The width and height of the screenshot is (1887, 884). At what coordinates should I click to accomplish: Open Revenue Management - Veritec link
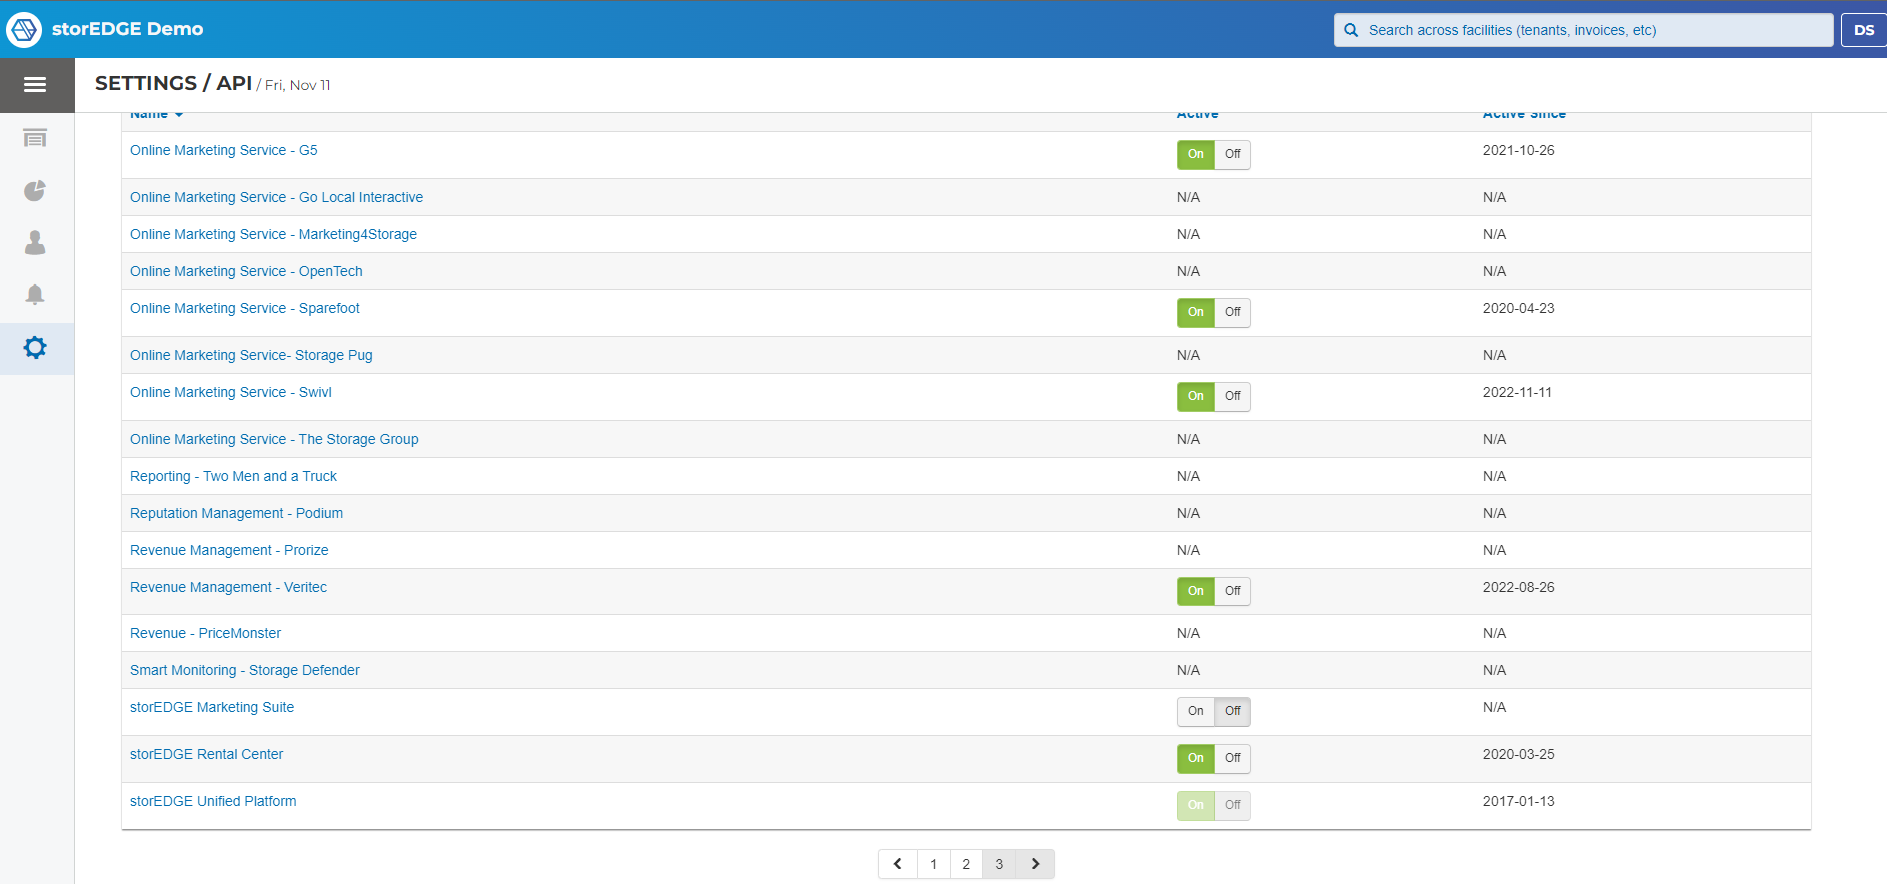(x=228, y=587)
